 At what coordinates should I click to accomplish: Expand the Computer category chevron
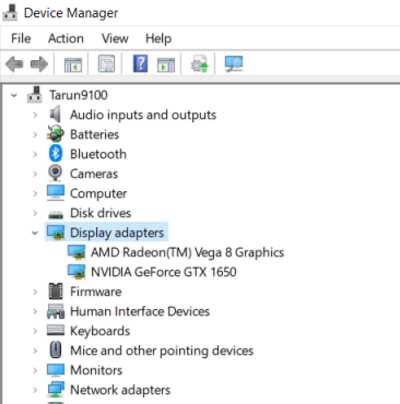(x=35, y=194)
